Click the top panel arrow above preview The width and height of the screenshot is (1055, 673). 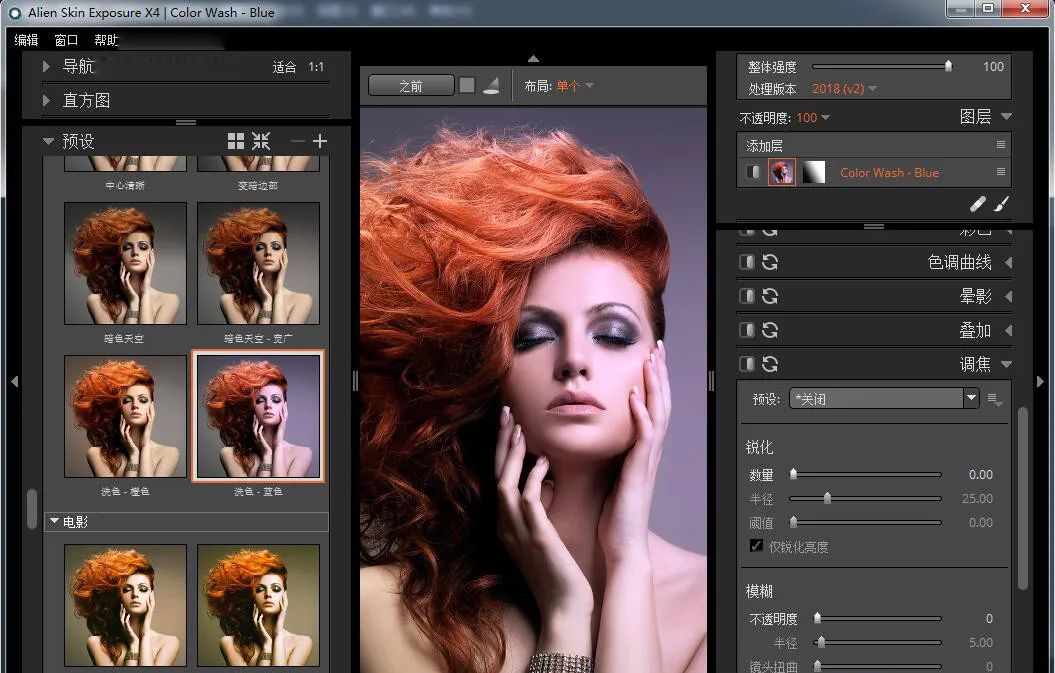[534, 59]
